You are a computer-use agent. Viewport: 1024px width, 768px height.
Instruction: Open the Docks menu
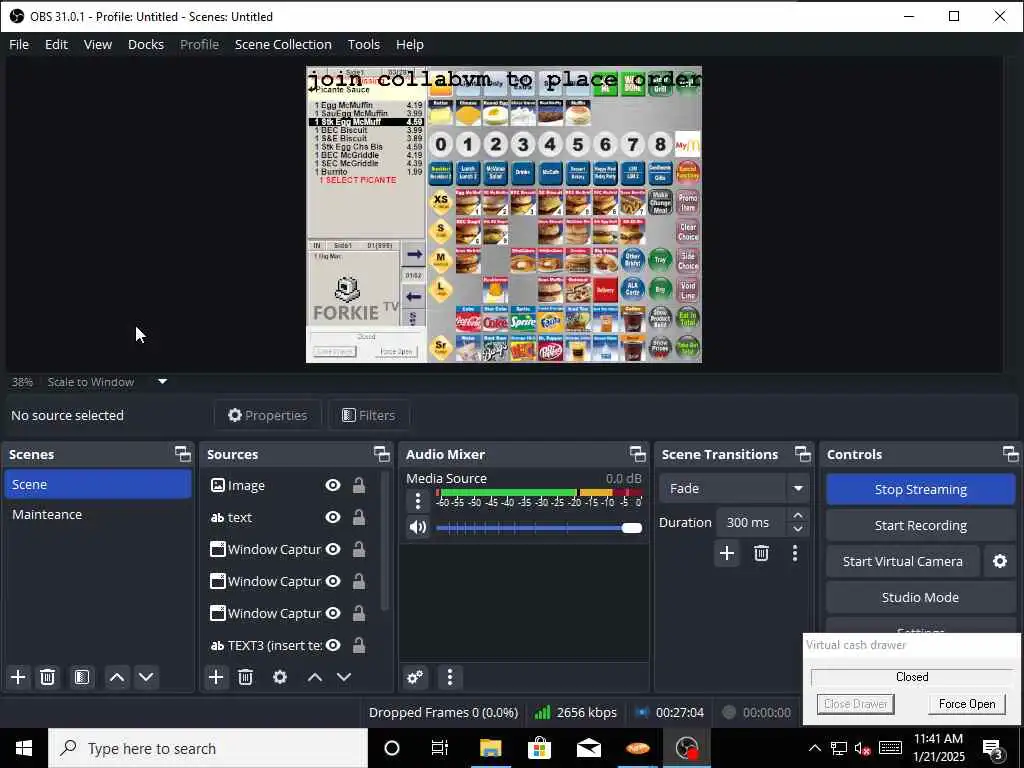tap(146, 44)
